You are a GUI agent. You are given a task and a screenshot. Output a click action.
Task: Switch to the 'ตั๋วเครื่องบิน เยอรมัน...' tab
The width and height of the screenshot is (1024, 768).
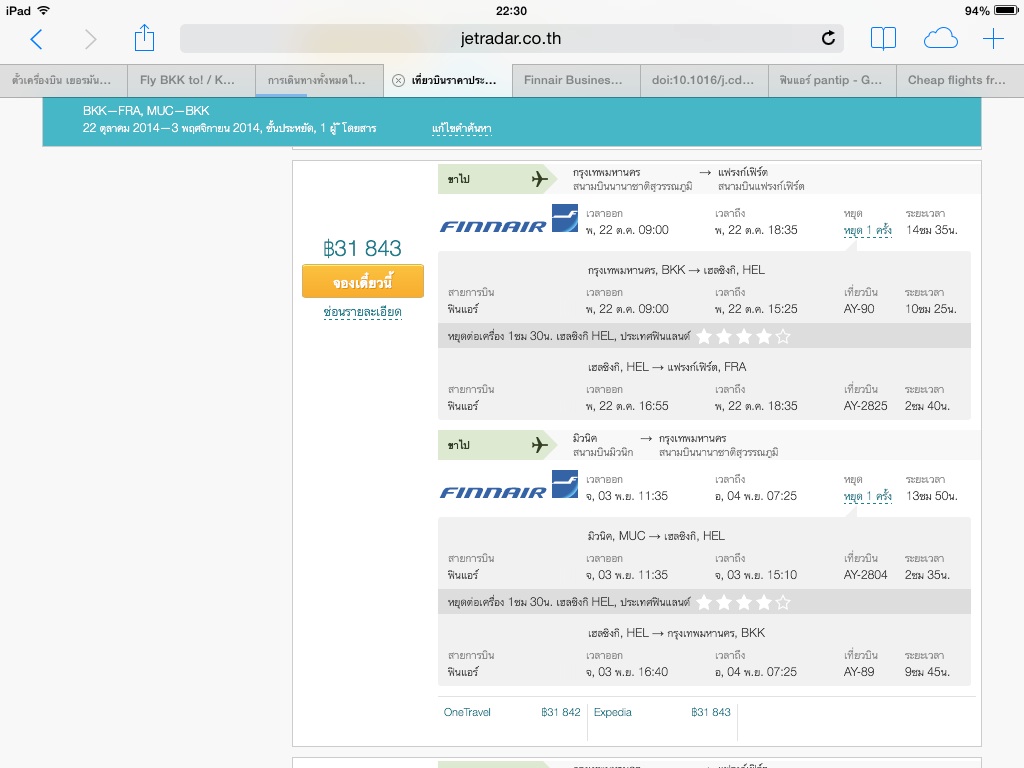[x=63, y=80]
